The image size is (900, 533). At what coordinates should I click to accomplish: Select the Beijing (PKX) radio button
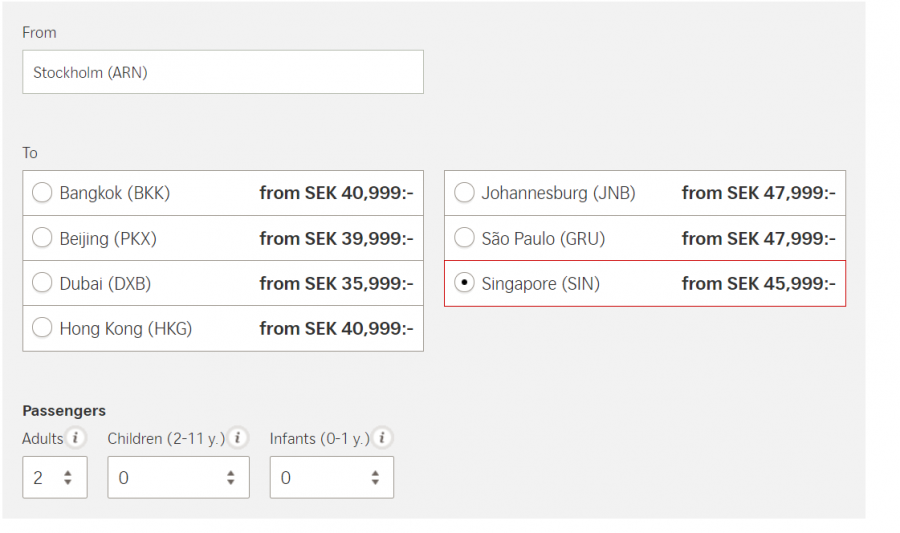coord(42,238)
